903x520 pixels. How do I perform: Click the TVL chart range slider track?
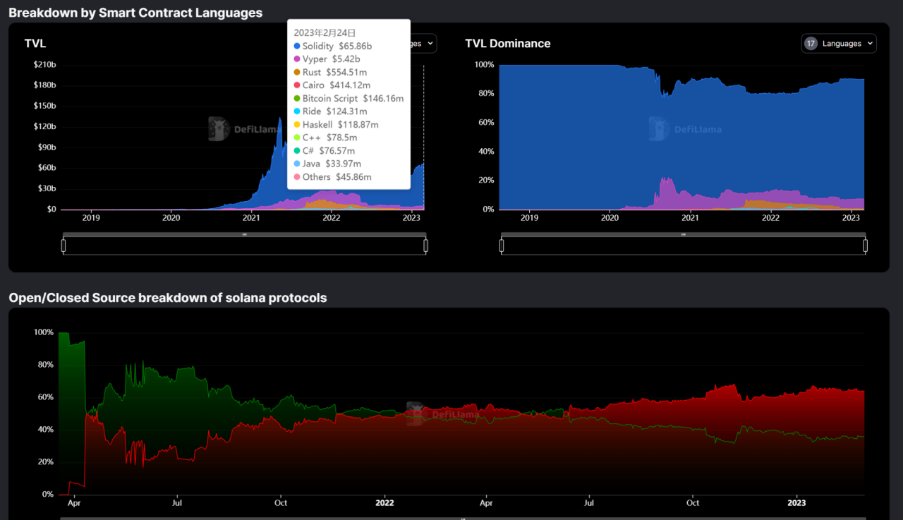(x=244, y=246)
